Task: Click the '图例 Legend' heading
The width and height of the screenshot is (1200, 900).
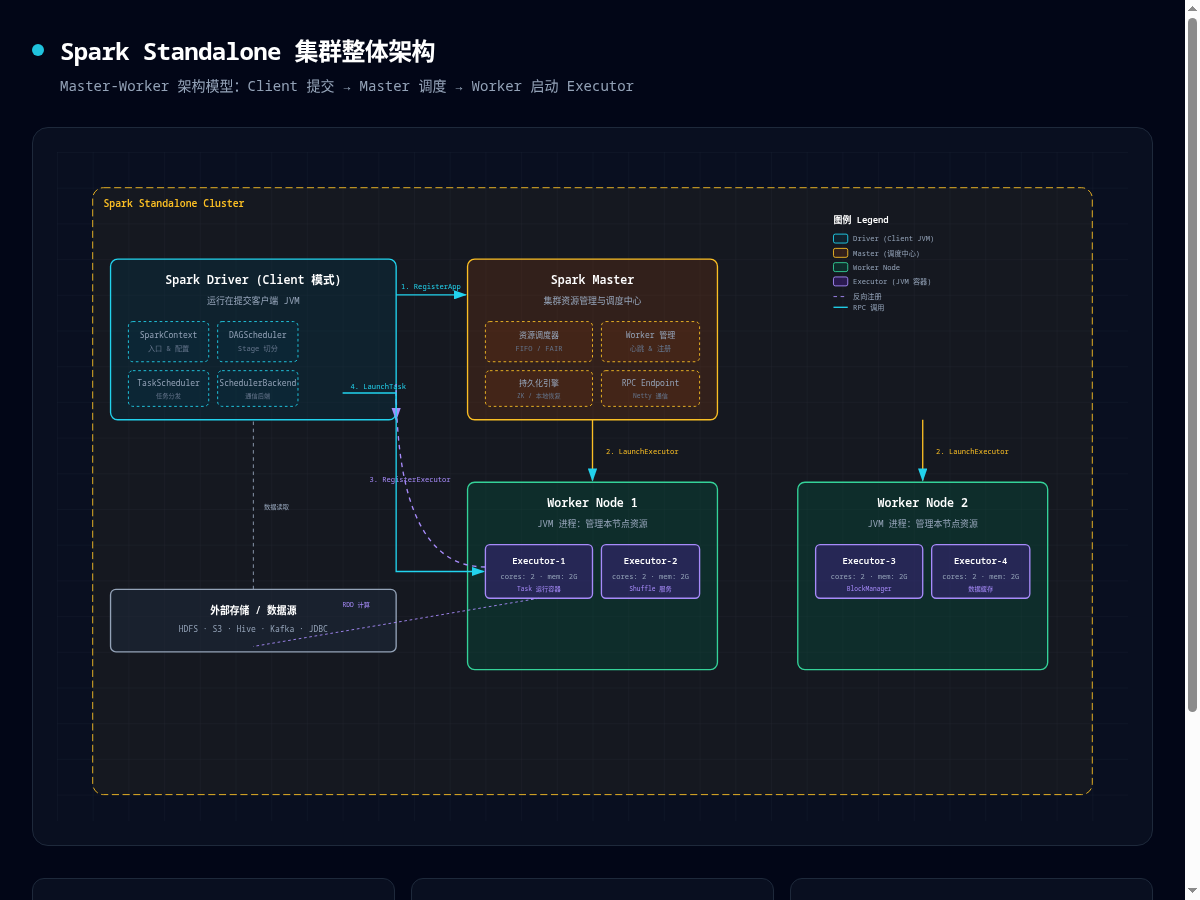Action: click(x=861, y=220)
